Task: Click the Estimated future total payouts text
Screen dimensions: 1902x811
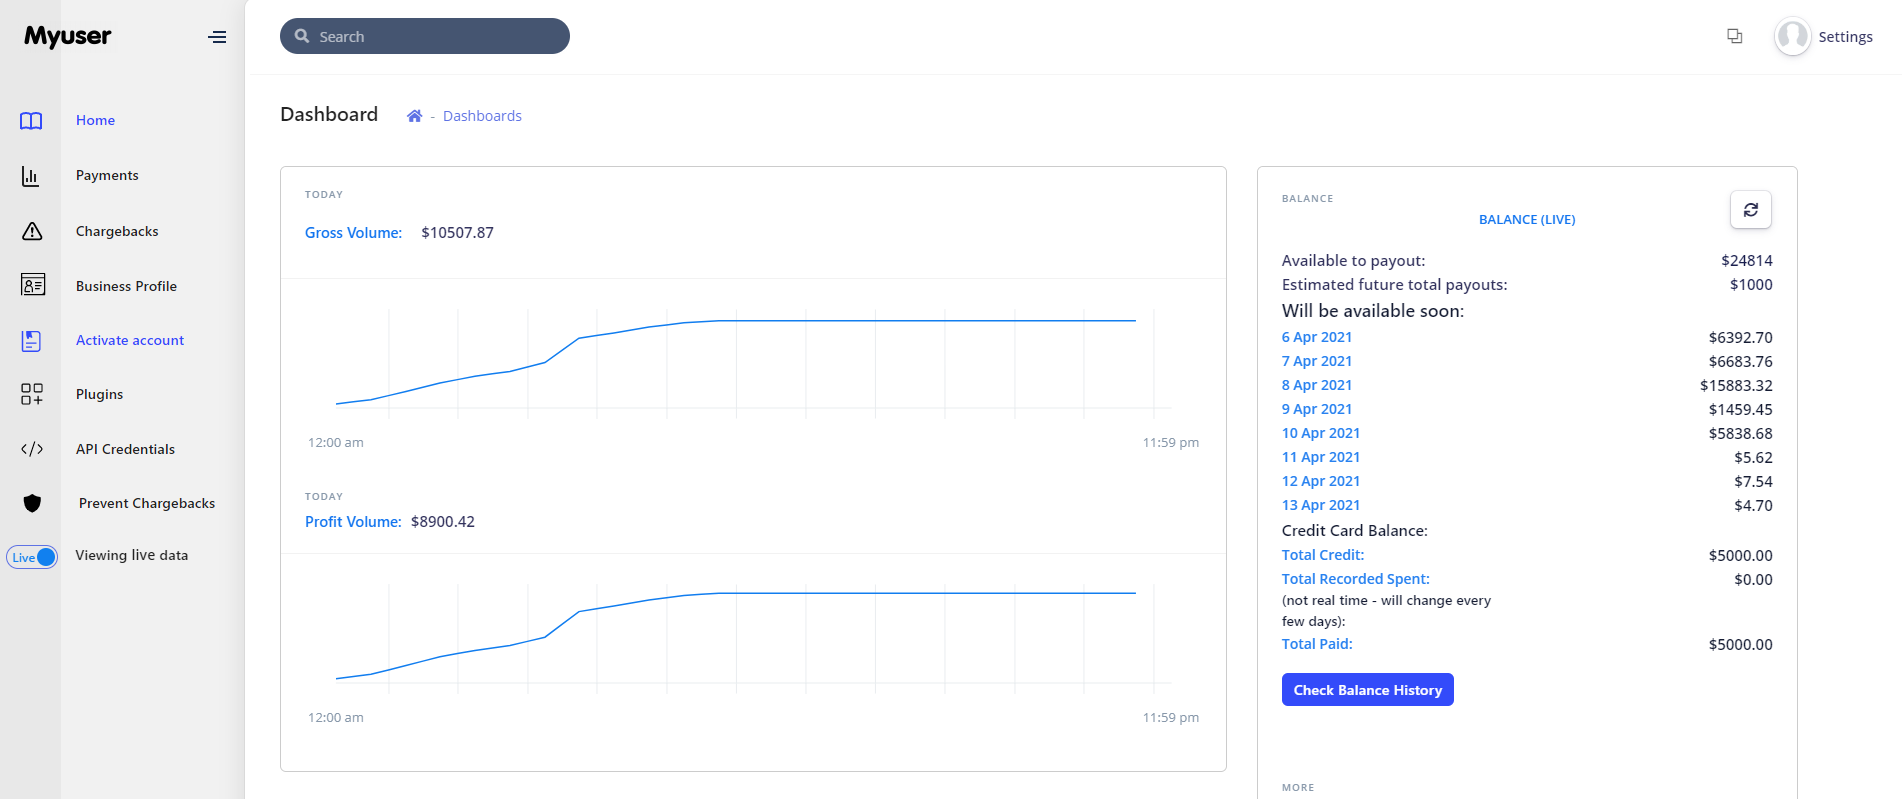Action: tap(1394, 285)
